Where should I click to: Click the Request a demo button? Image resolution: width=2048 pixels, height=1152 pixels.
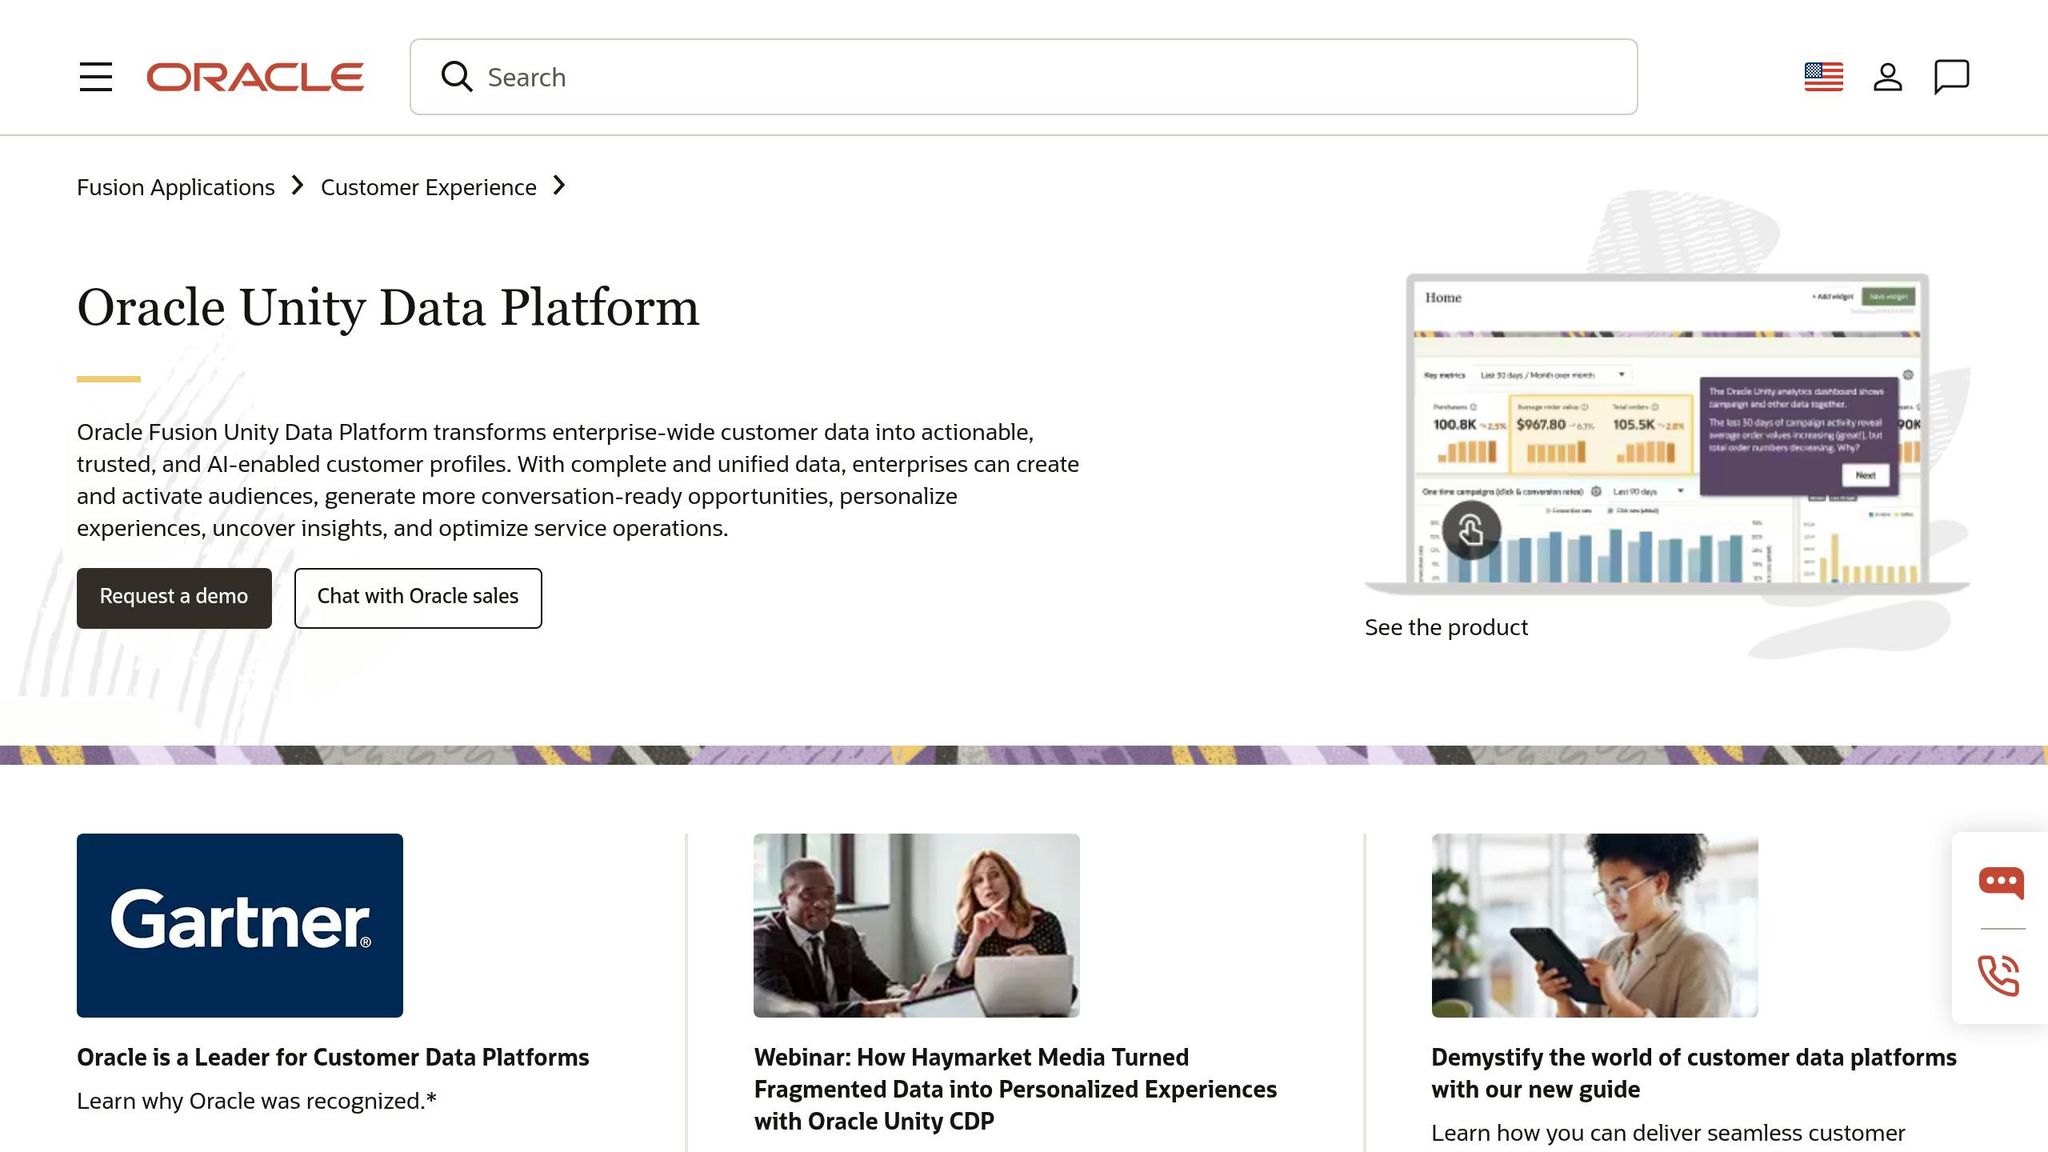click(x=174, y=598)
